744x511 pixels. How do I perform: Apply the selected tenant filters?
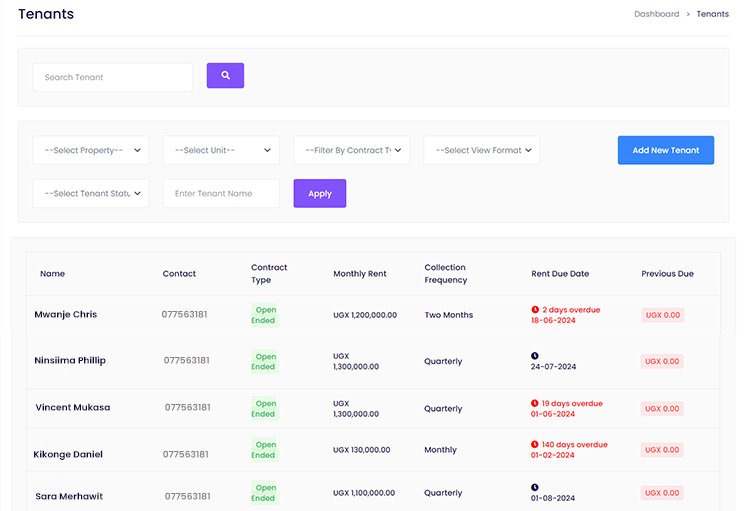pos(319,193)
